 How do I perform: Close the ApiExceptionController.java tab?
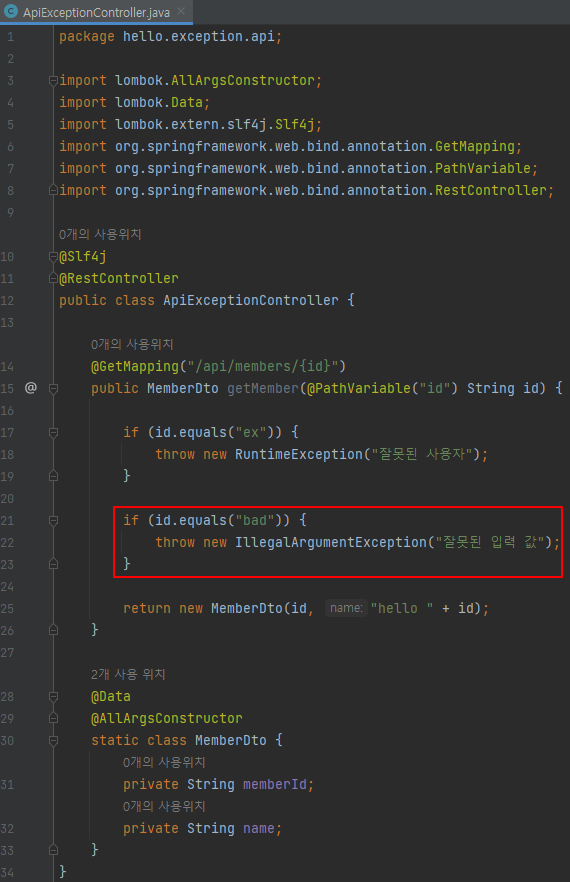(x=181, y=11)
